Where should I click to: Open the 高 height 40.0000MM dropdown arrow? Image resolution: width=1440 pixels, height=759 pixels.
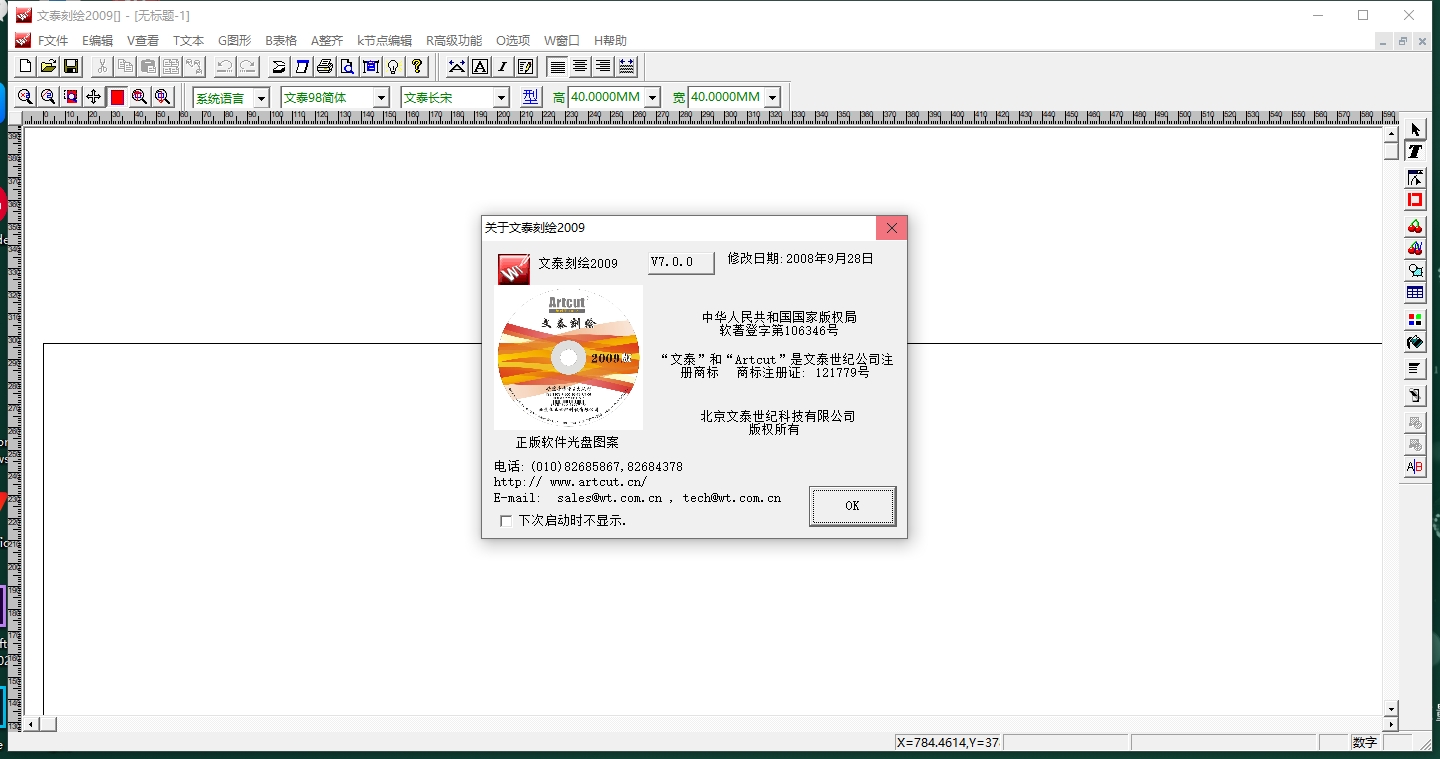(x=653, y=98)
